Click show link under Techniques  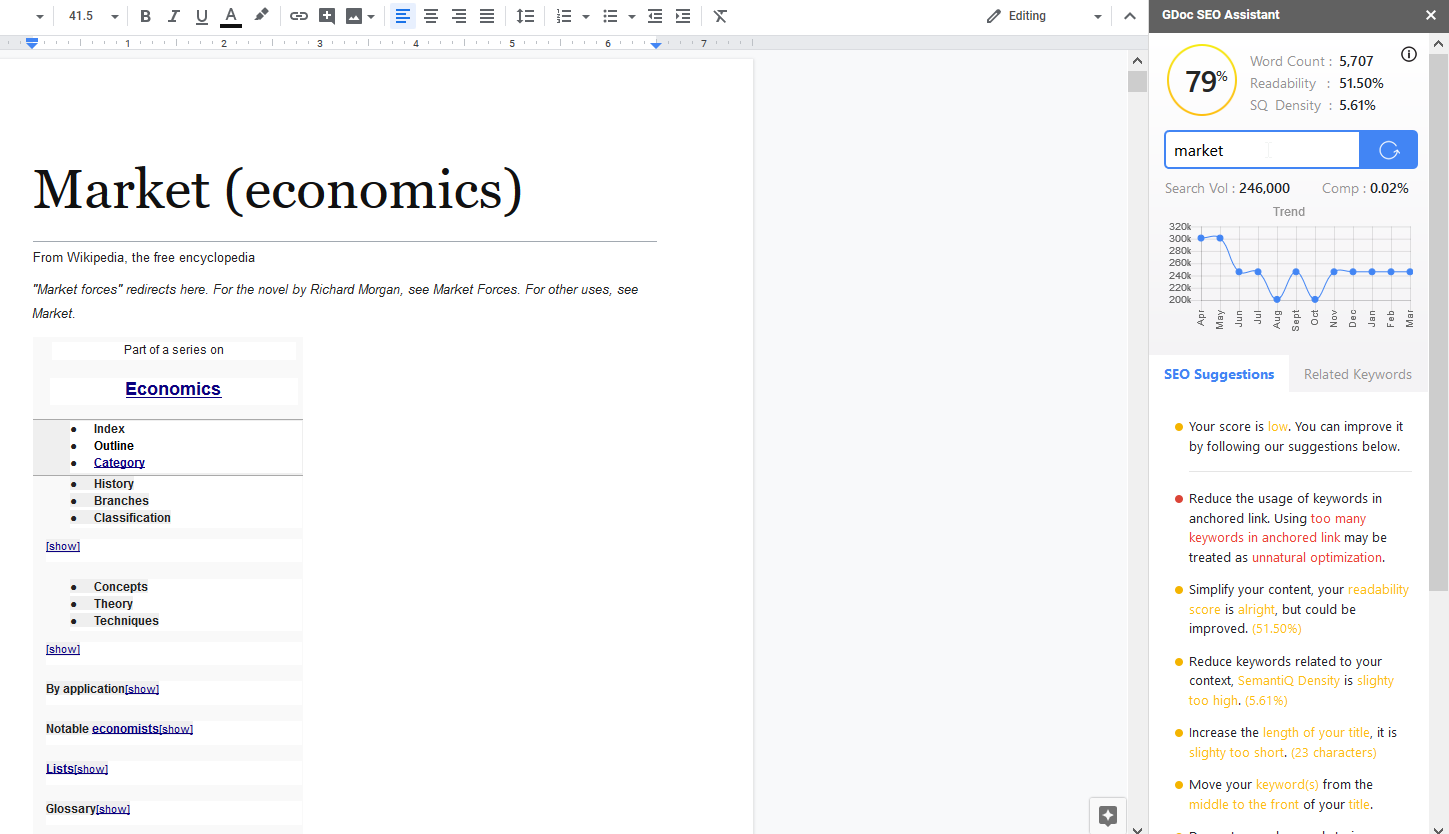click(x=63, y=649)
